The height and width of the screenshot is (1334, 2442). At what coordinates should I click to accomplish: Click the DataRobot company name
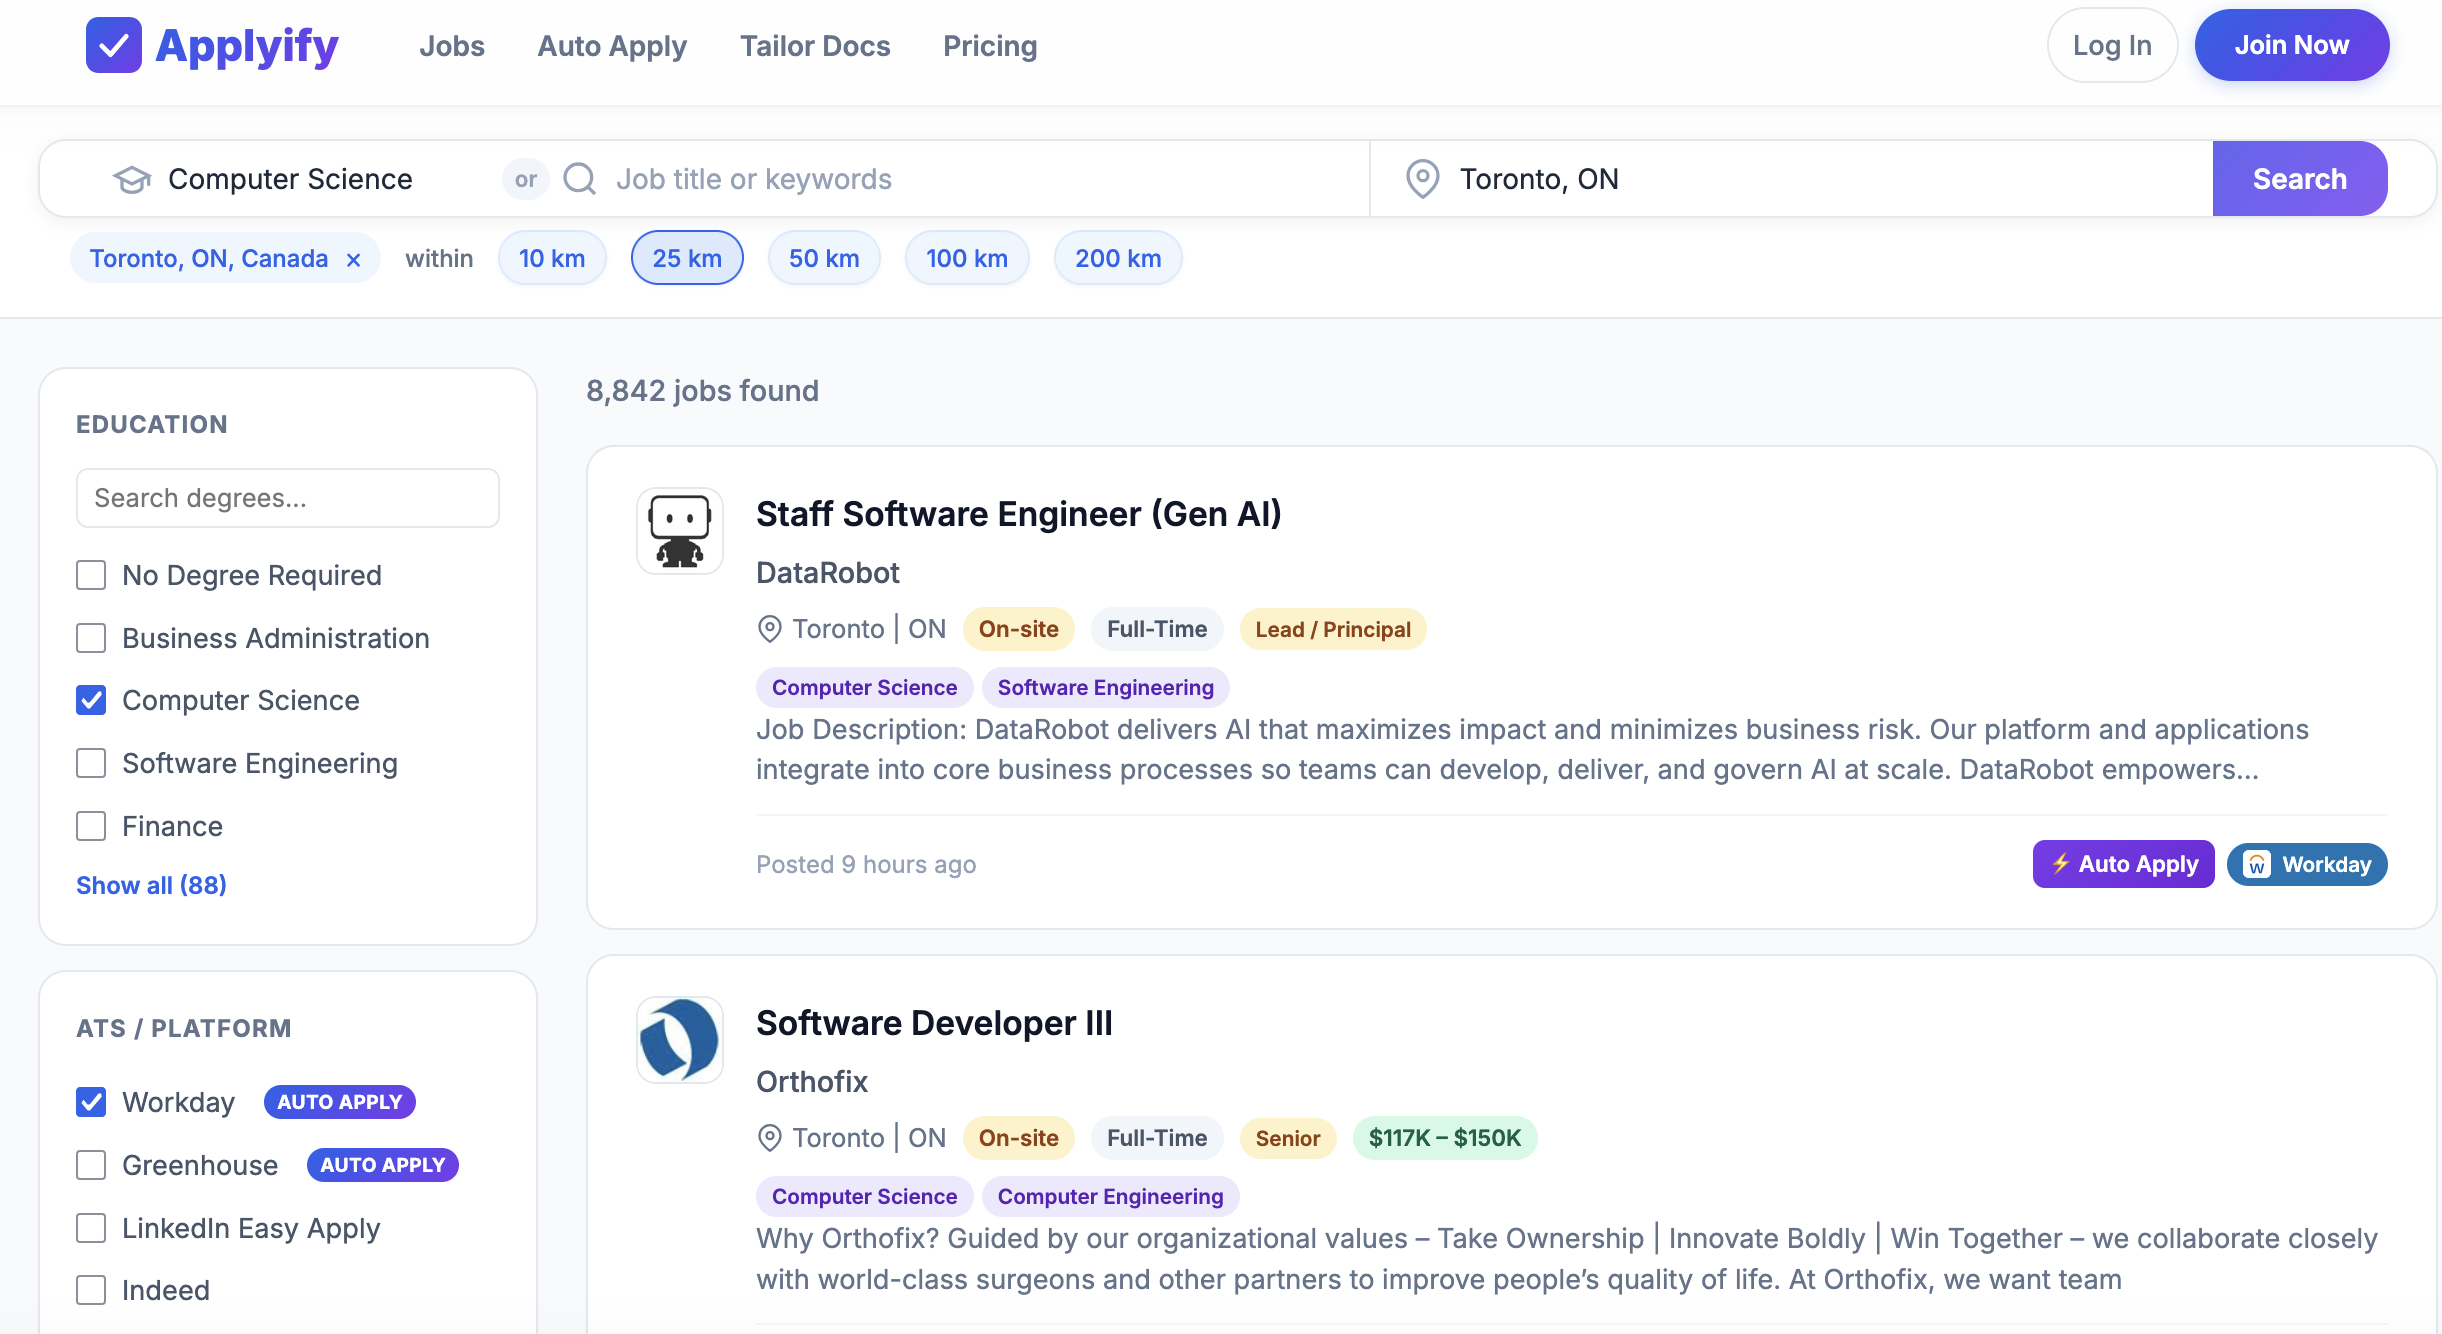coord(828,573)
